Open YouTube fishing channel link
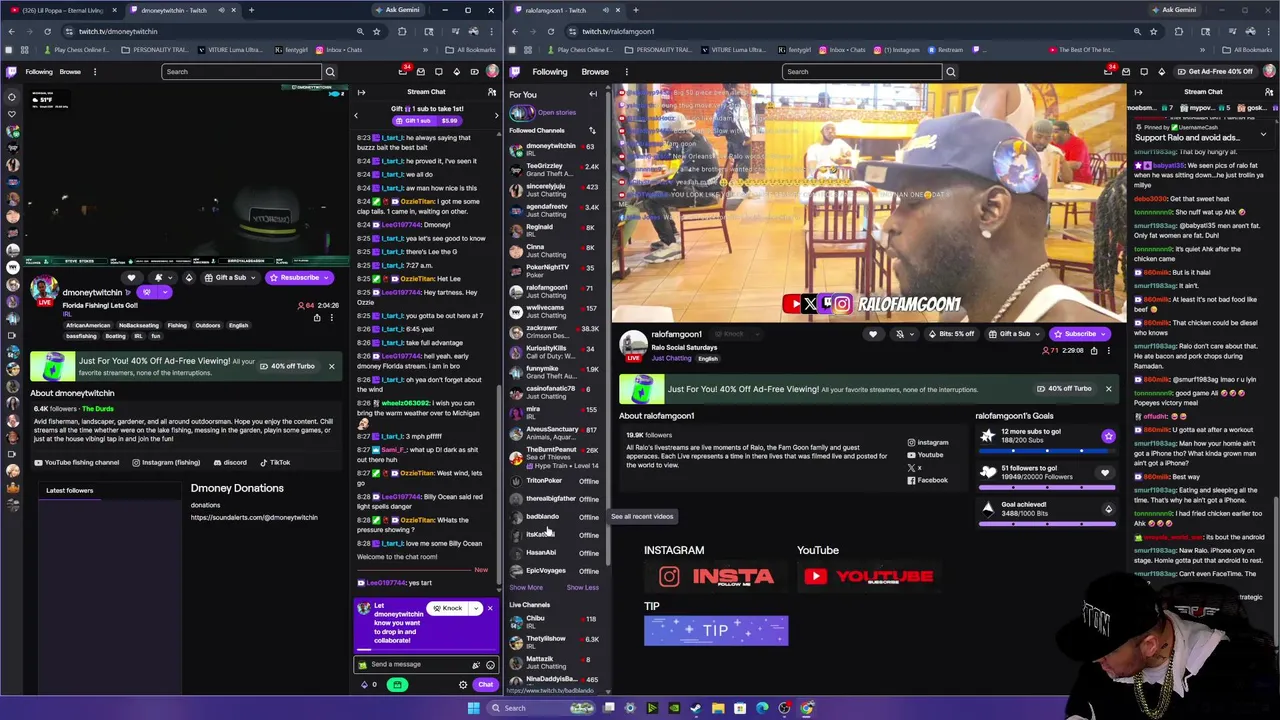This screenshot has width=1280, height=720. (76, 463)
